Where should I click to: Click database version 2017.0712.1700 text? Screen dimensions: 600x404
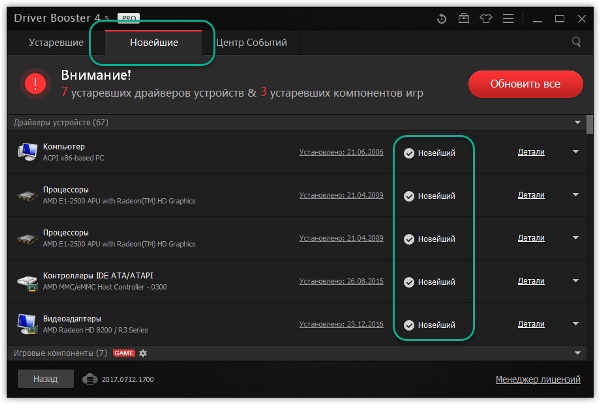pos(127,380)
